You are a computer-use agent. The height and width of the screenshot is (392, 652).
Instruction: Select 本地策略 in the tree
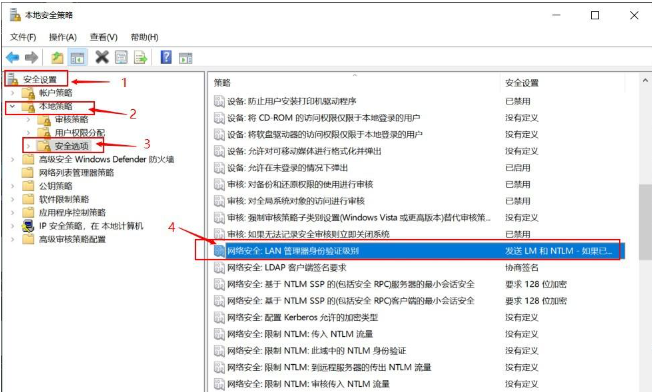(55, 106)
